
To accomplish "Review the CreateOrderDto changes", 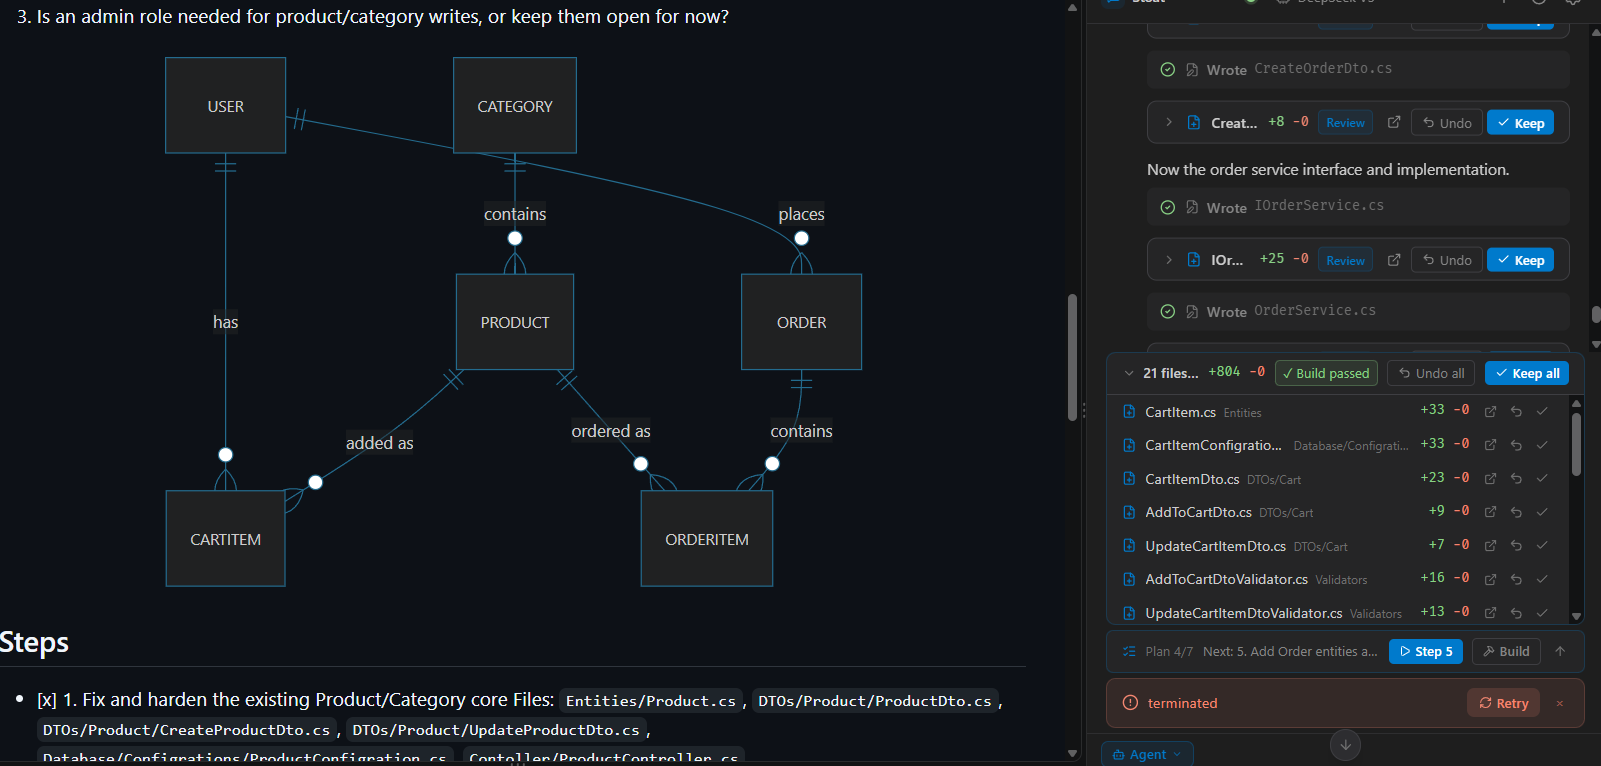I will [1345, 123].
